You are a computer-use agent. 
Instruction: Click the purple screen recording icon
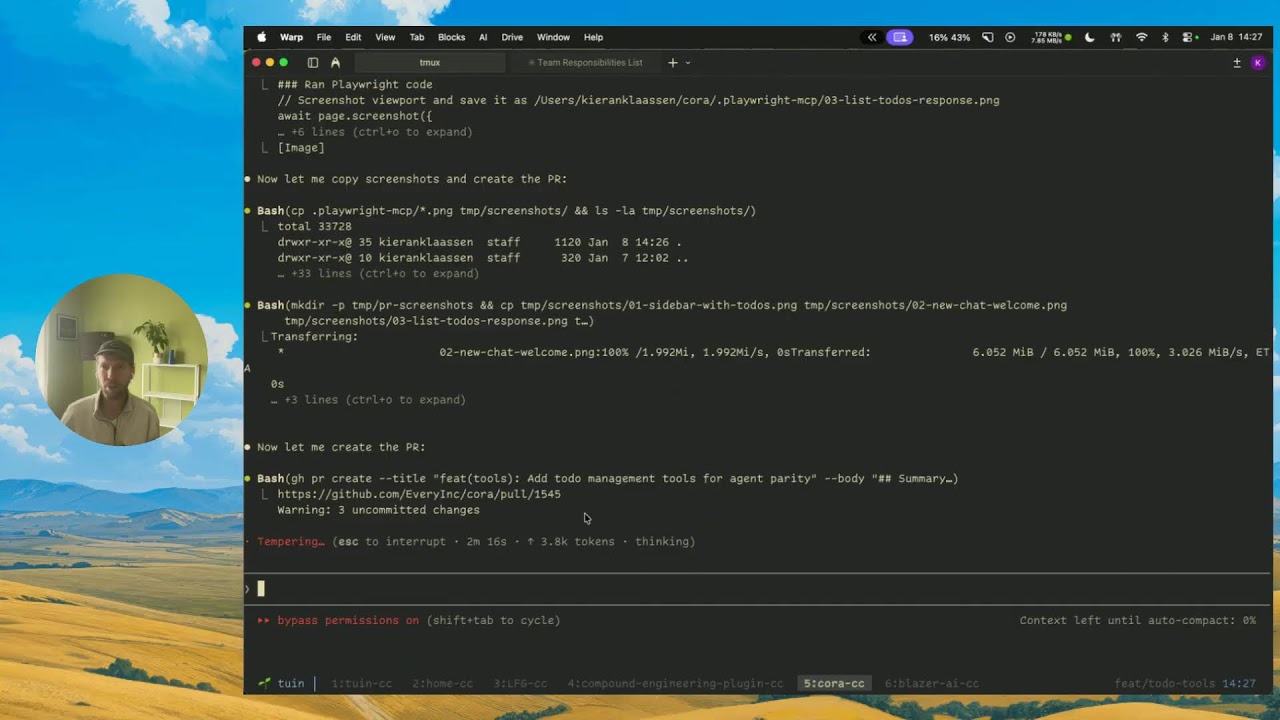[x=899, y=37]
